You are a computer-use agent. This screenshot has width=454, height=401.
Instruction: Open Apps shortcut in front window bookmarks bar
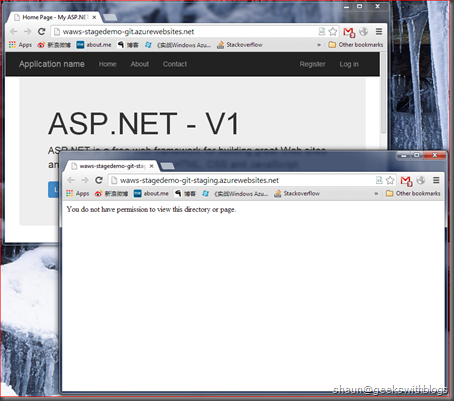coord(78,193)
